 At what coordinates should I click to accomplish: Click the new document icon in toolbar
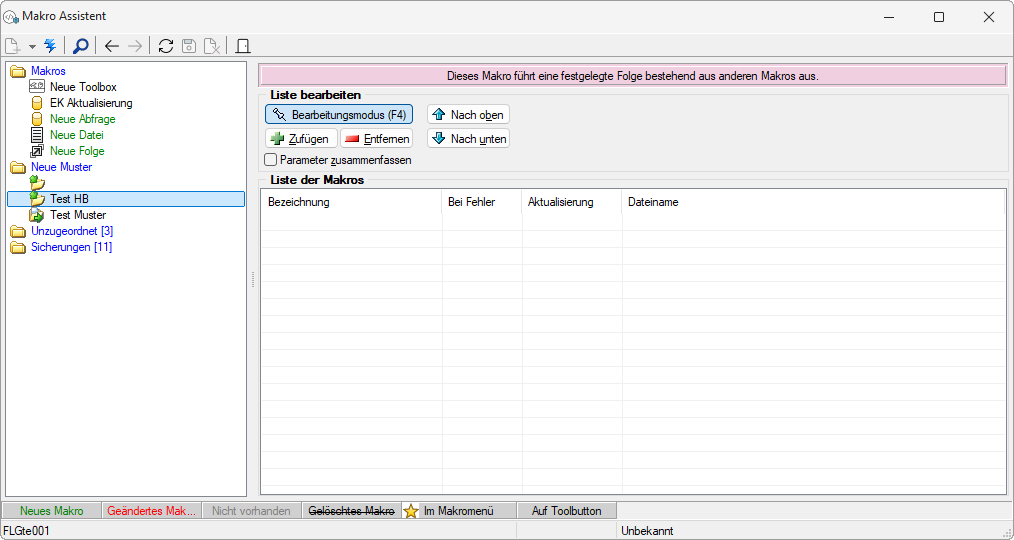[x=13, y=46]
